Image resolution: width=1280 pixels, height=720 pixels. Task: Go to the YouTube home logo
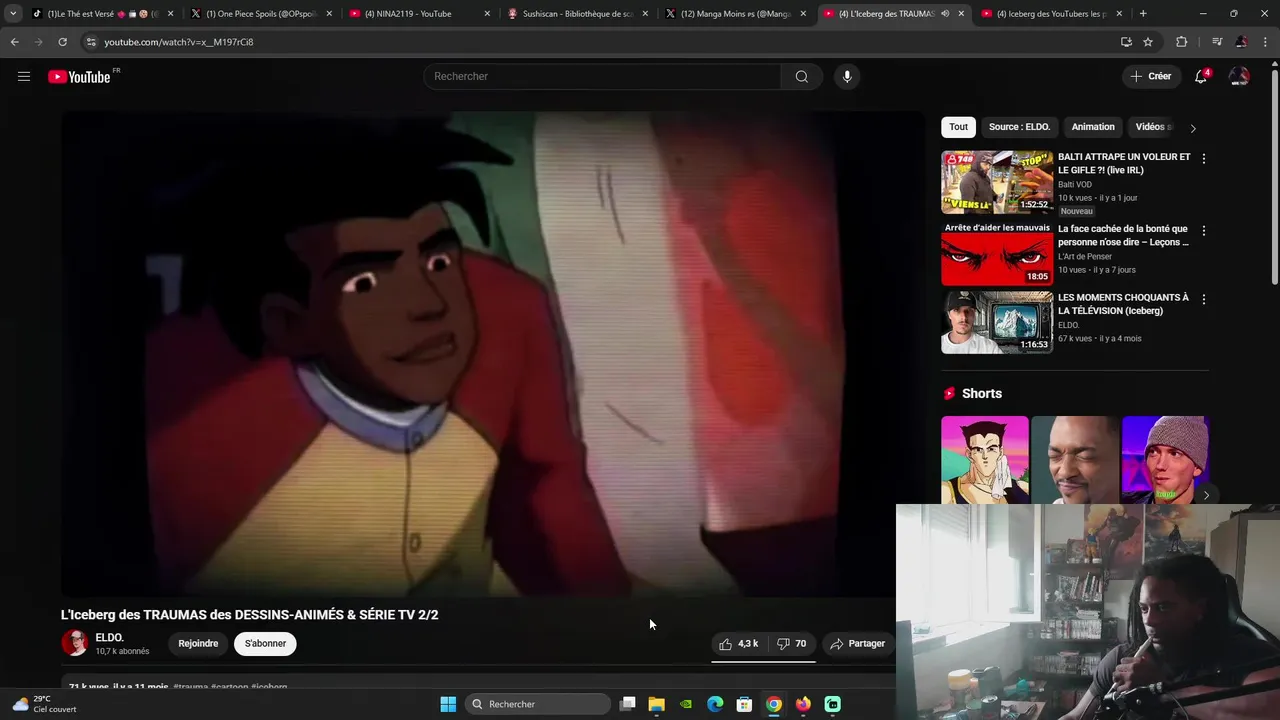(79, 77)
